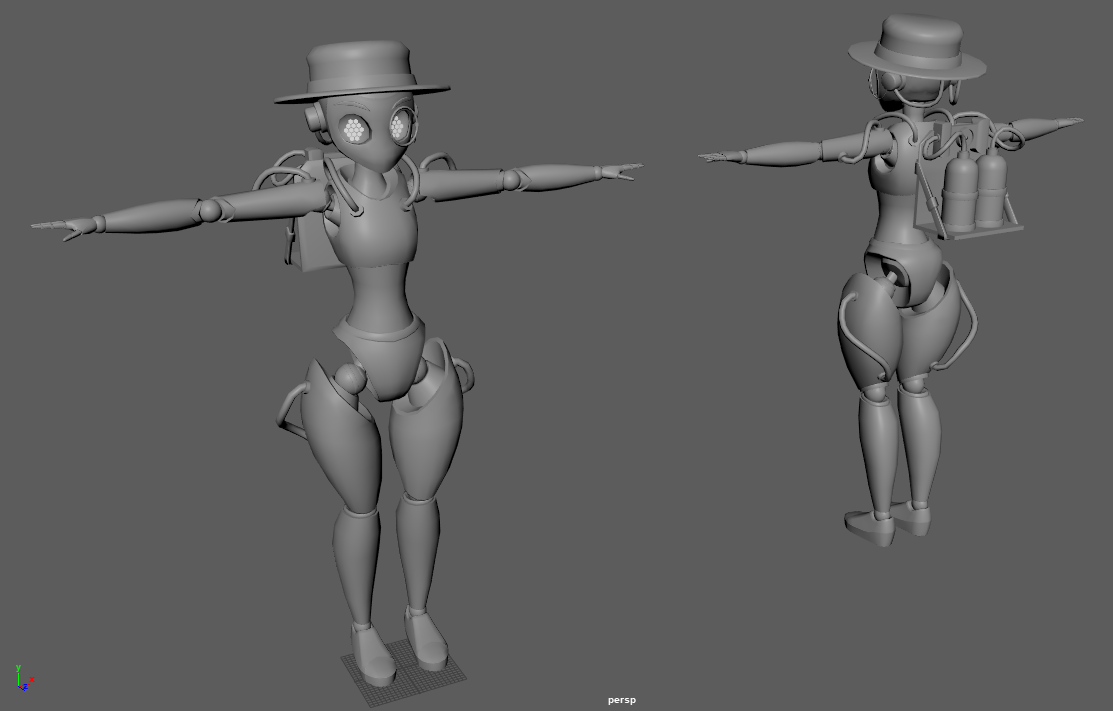Image resolution: width=1113 pixels, height=711 pixels.
Task: Select hand at far right of front-facing robot
Action: point(619,171)
